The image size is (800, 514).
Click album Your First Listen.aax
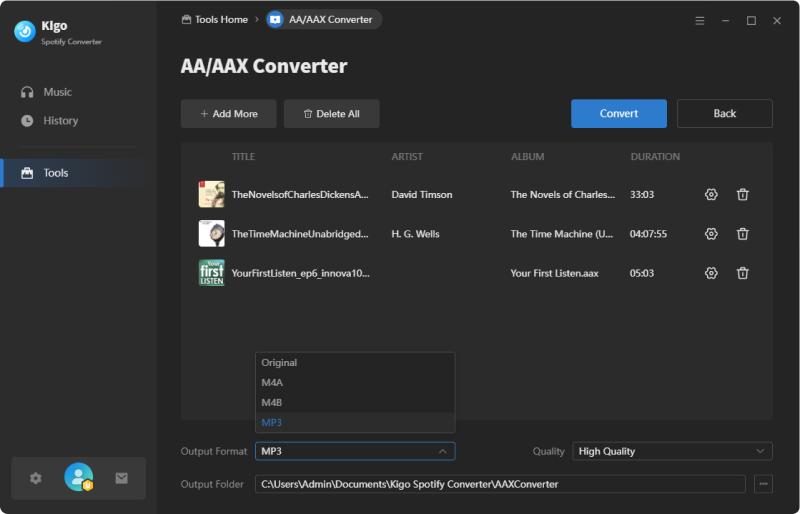[x=555, y=273]
